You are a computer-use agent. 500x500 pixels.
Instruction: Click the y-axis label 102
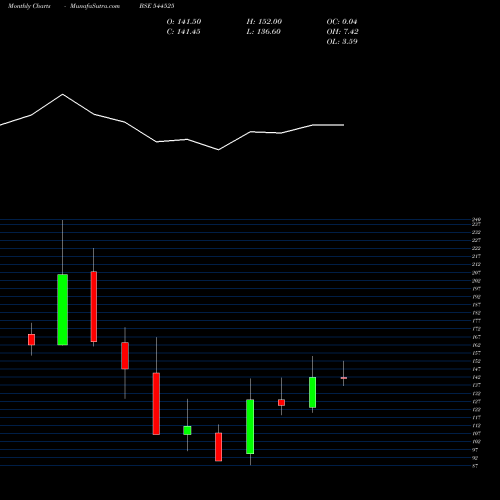(476, 442)
